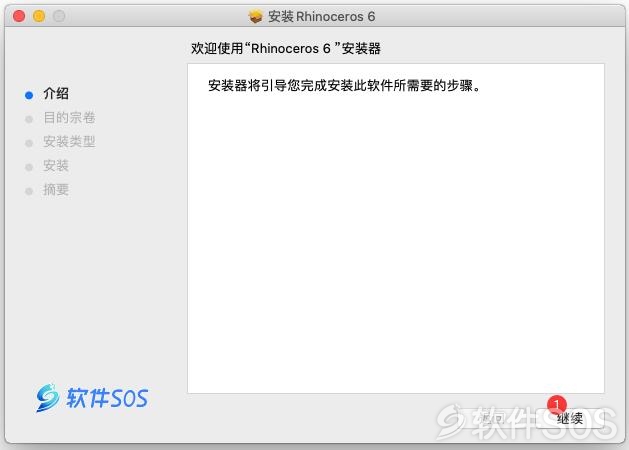Select the 介绍 step in sidebar
Image resolution: width=629 pixels, height=450 pixels.
coord(56,94)
